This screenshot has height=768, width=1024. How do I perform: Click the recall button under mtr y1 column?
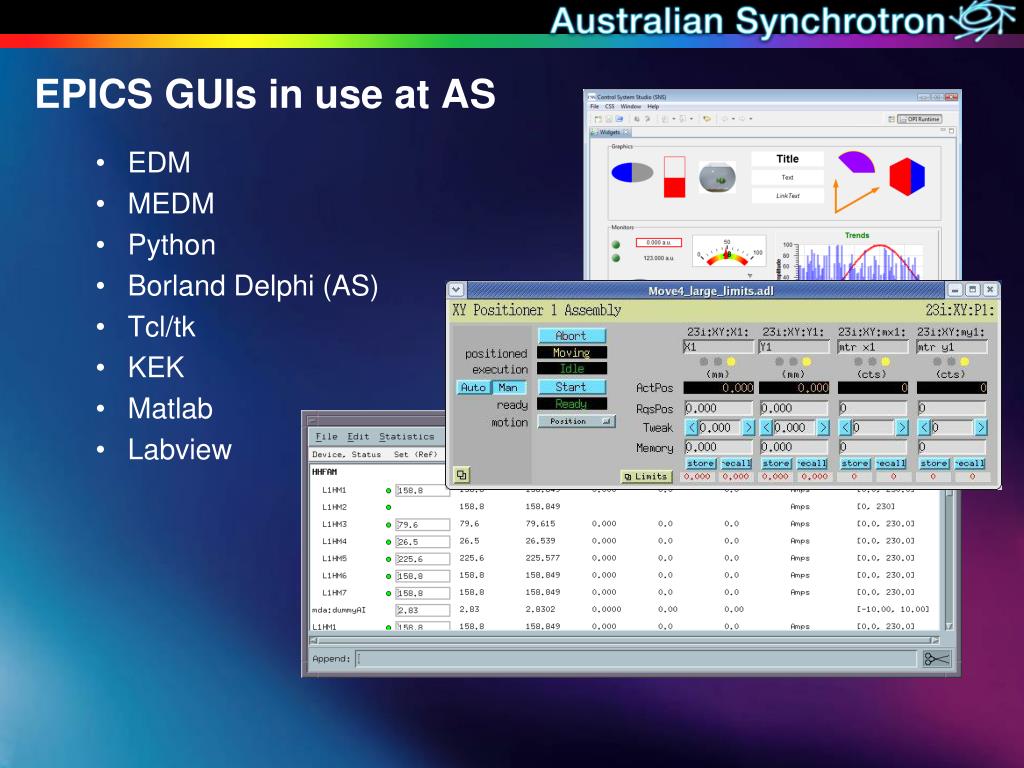click(x=969, y=463)
